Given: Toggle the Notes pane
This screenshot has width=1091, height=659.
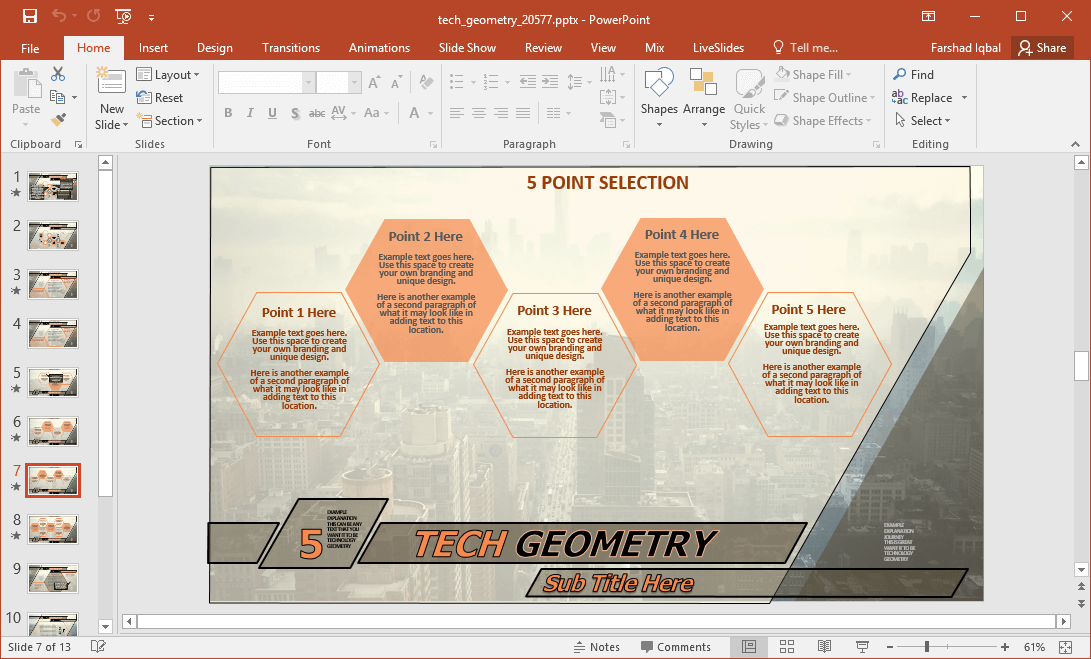Looking at the screenshot, I should (x=596, y=647).
